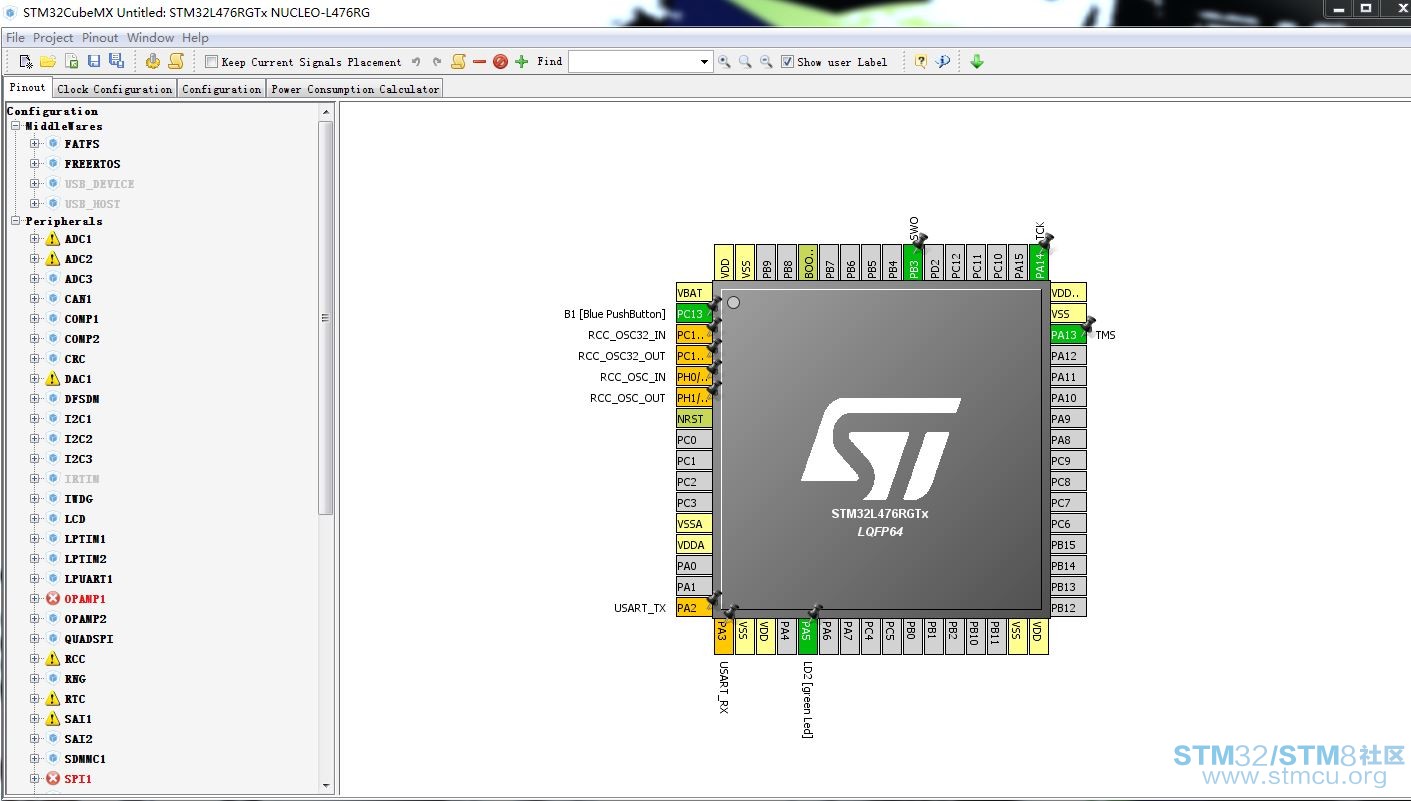Open the Project menu
The height and width of the screenshot is (801, 1411).
coord(53,38)
